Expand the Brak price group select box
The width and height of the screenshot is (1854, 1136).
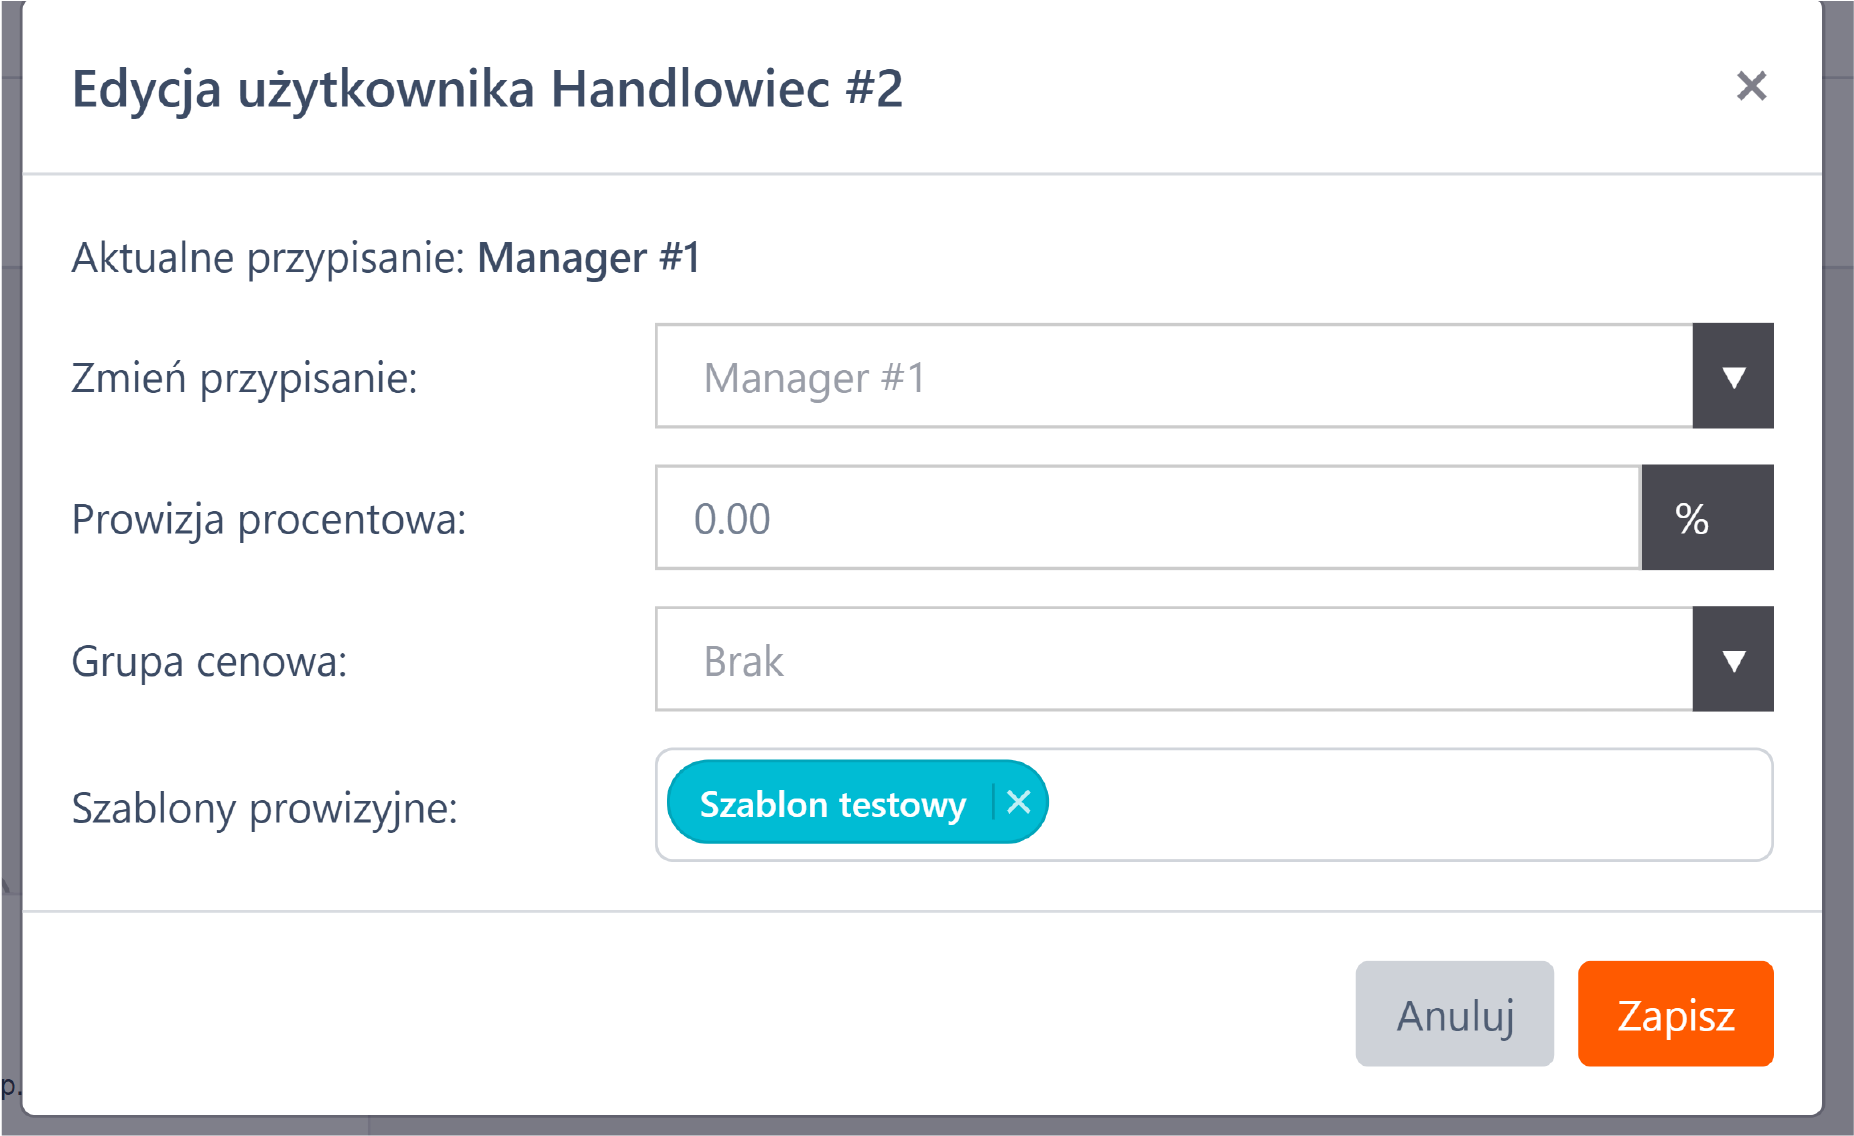click(x=1172, y=660)
